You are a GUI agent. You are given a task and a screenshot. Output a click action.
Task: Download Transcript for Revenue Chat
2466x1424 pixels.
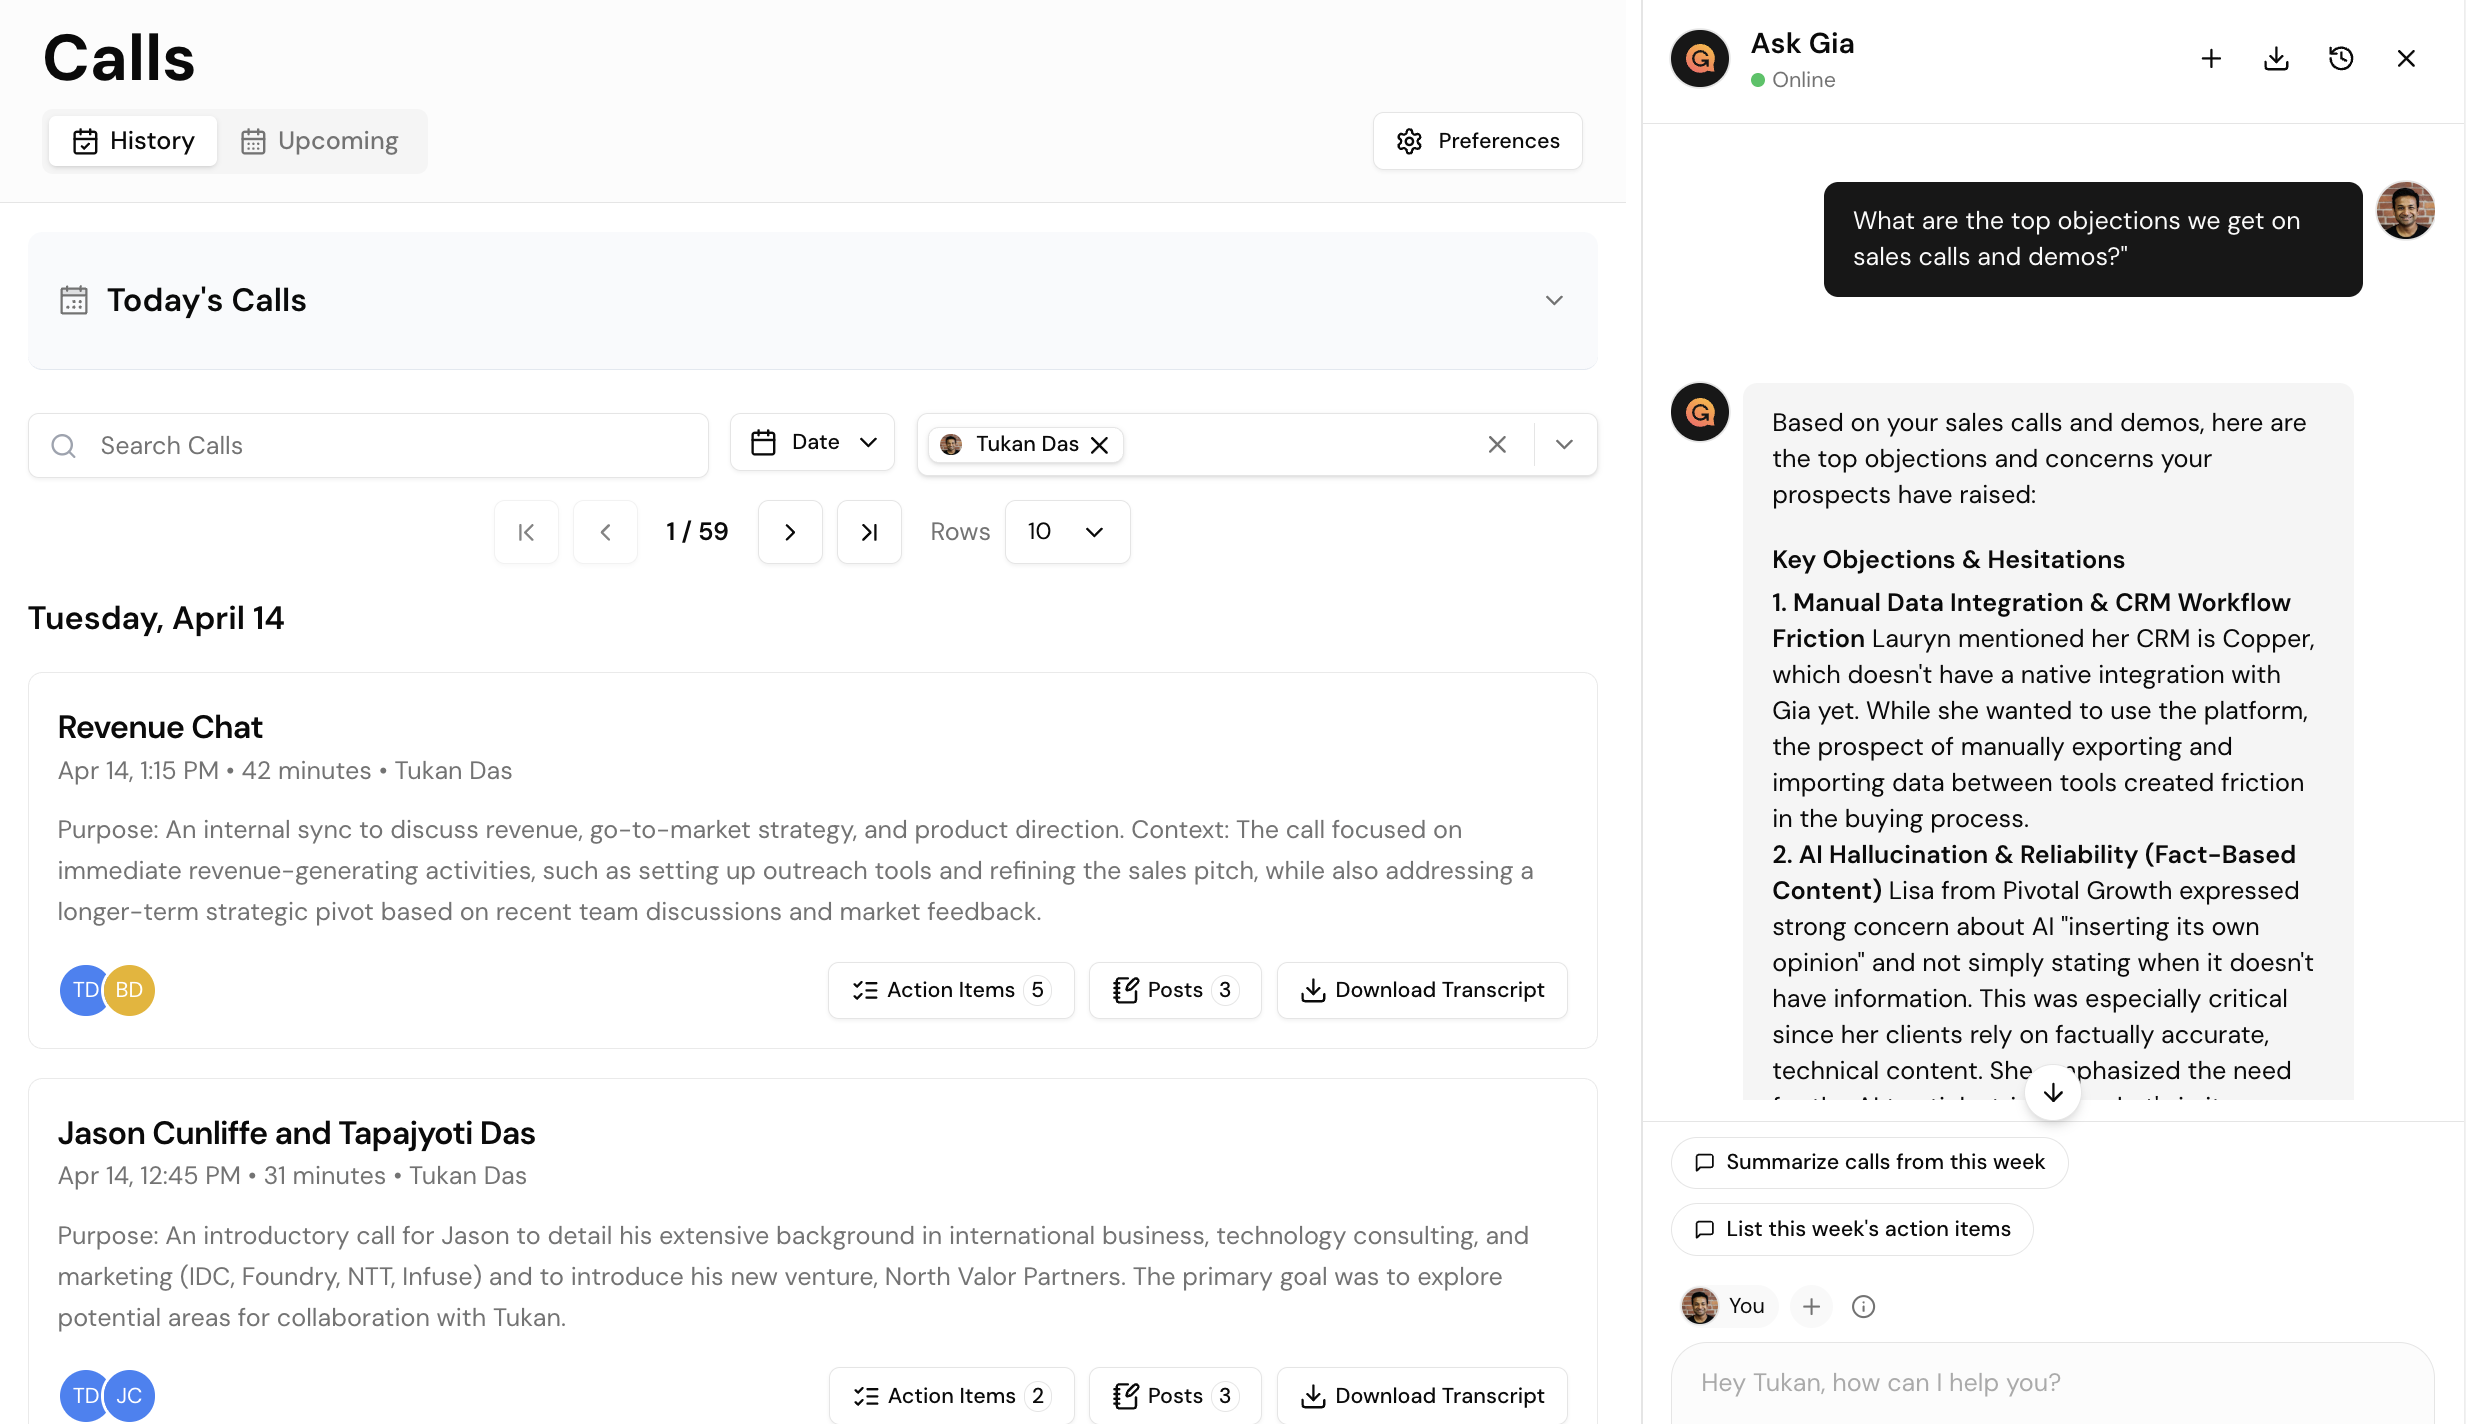1422,990
